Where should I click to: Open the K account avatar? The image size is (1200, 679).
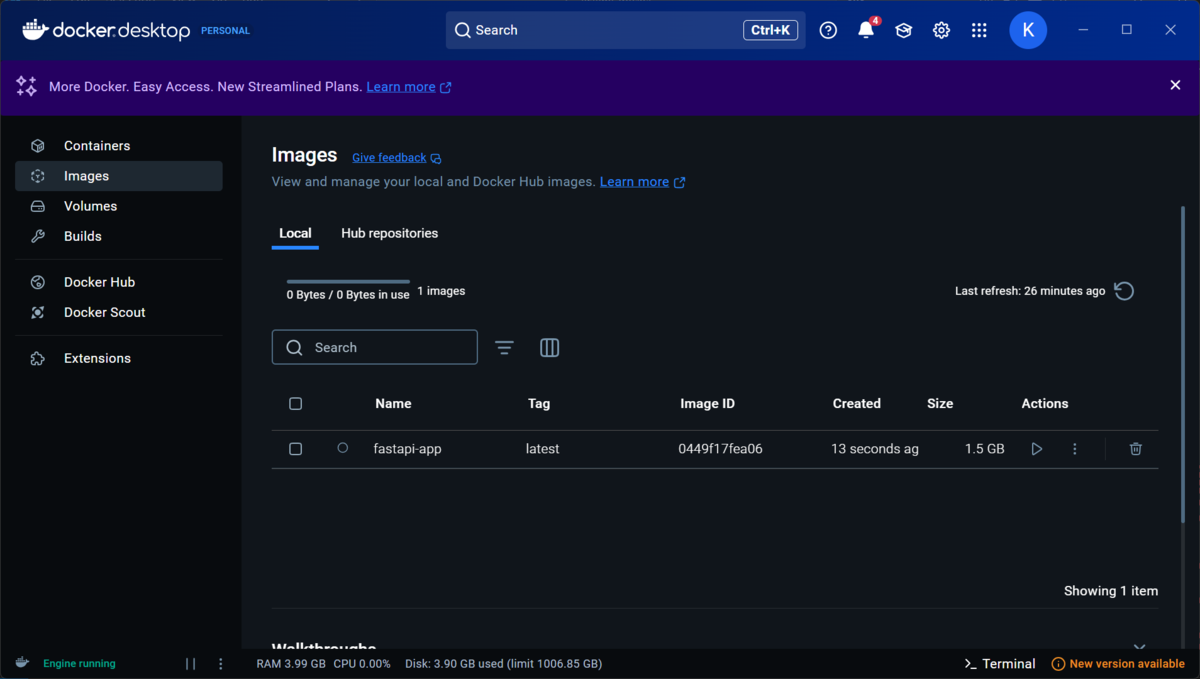click(x=1028, y=30)
